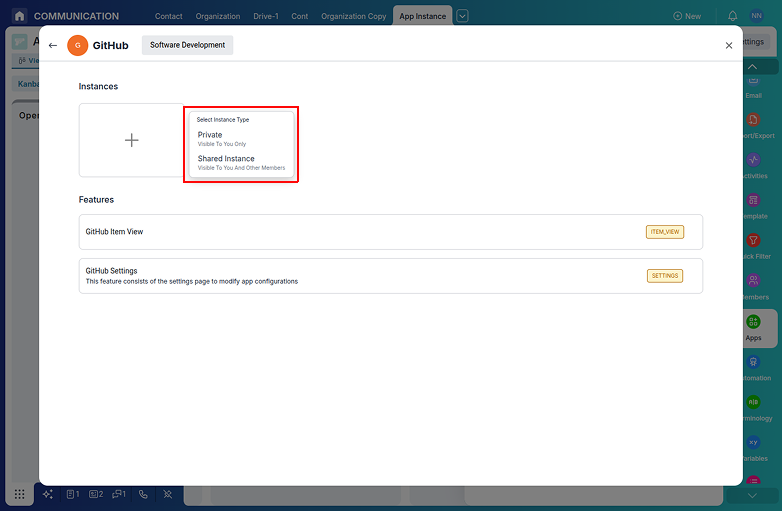Open the notifications bell
782x511 pixels.
732,16
